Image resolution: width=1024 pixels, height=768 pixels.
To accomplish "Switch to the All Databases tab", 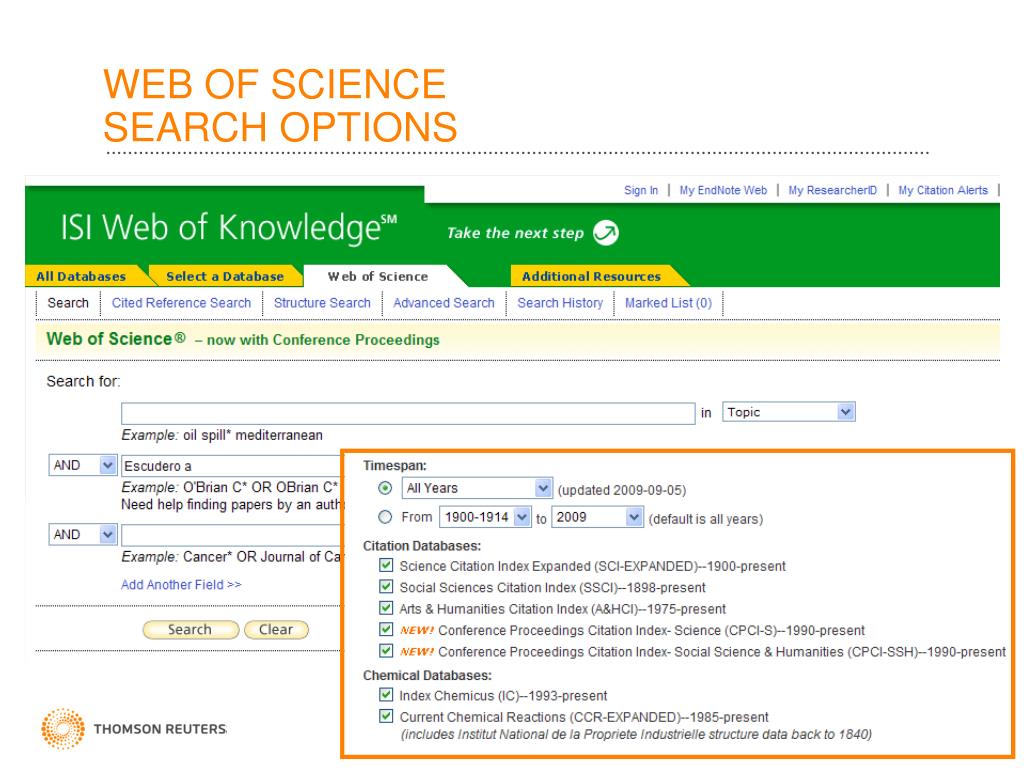I will 81,276.
